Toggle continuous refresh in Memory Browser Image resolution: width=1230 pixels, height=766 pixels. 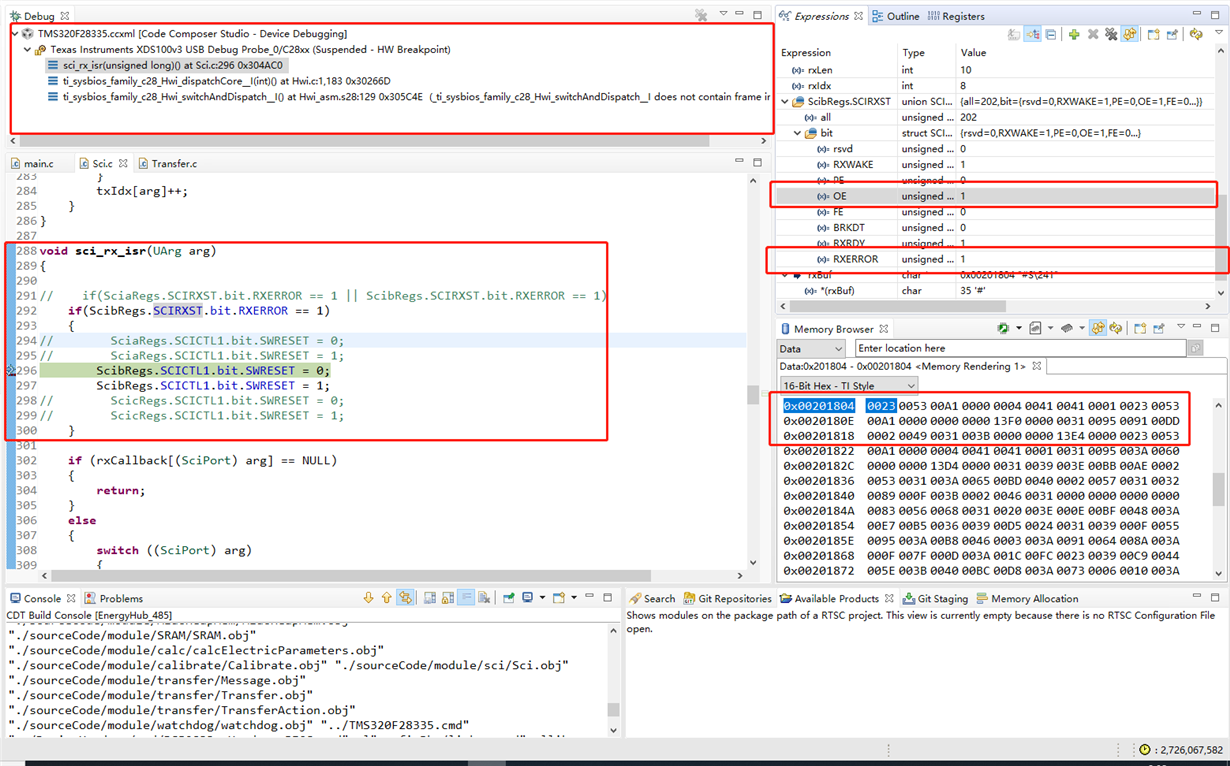point(1098,328)
